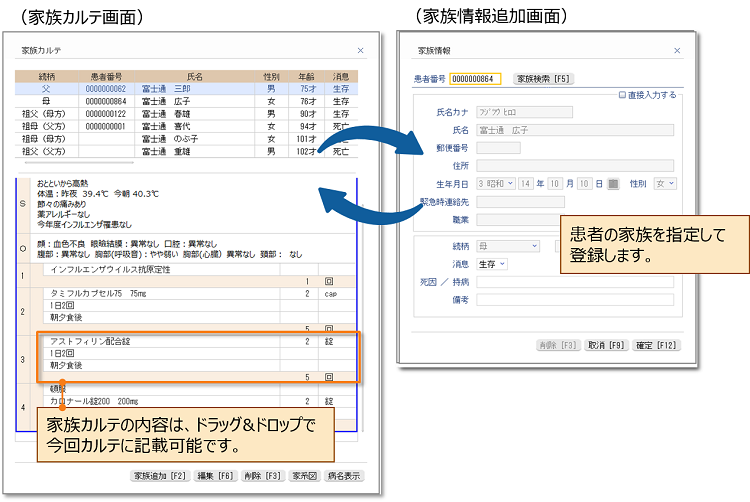Close the 家族情報 dialog
This screenshot has width=750, height=502.
coord(677,50)
